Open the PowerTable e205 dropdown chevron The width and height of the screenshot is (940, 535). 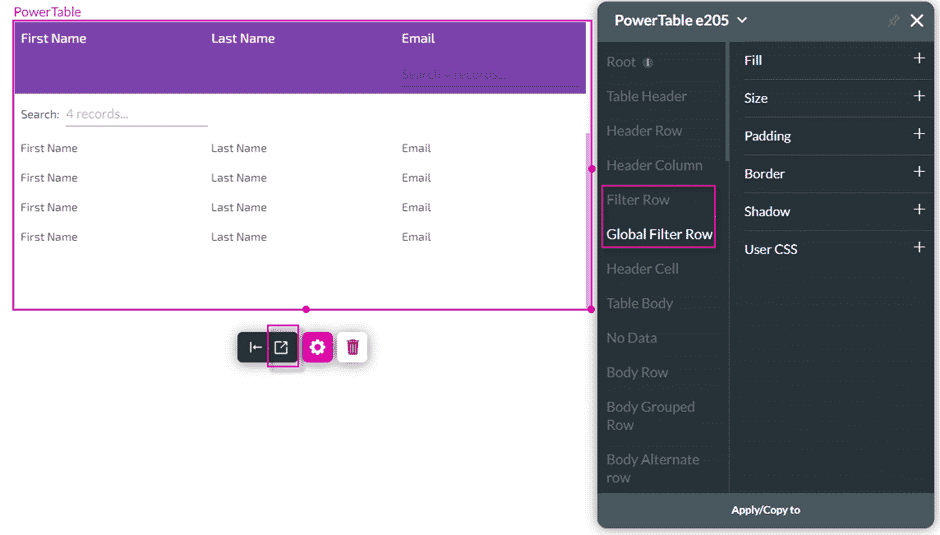point(742,20)
